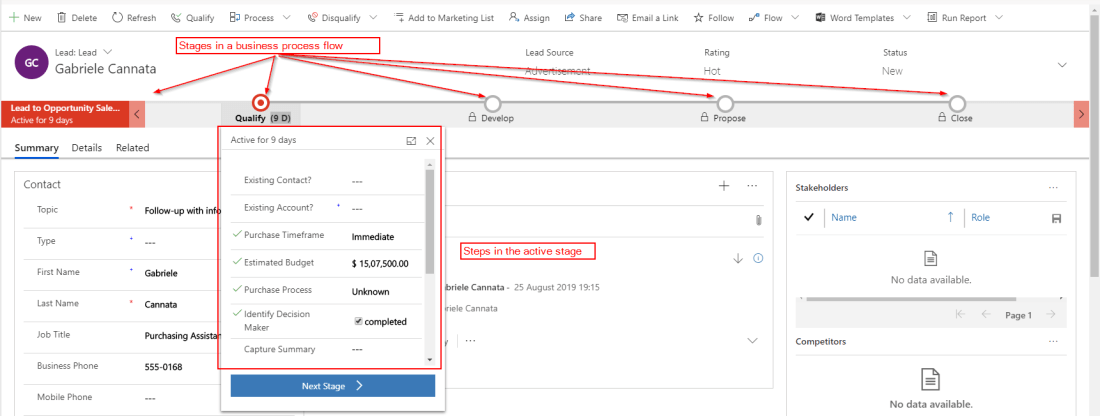
Task: Open the Related tab
Action: click(132, 148)
